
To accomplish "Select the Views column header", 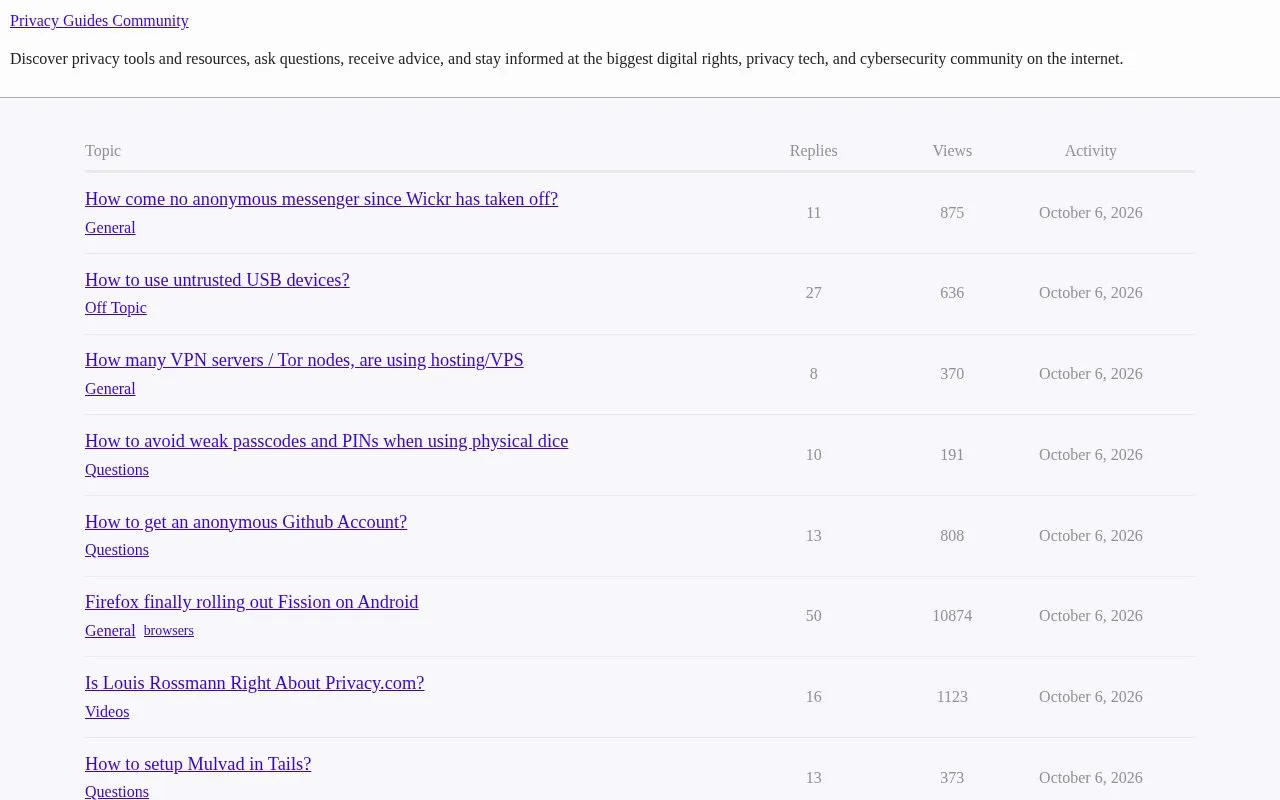I will pyautogui.click(x=952, y=151).
